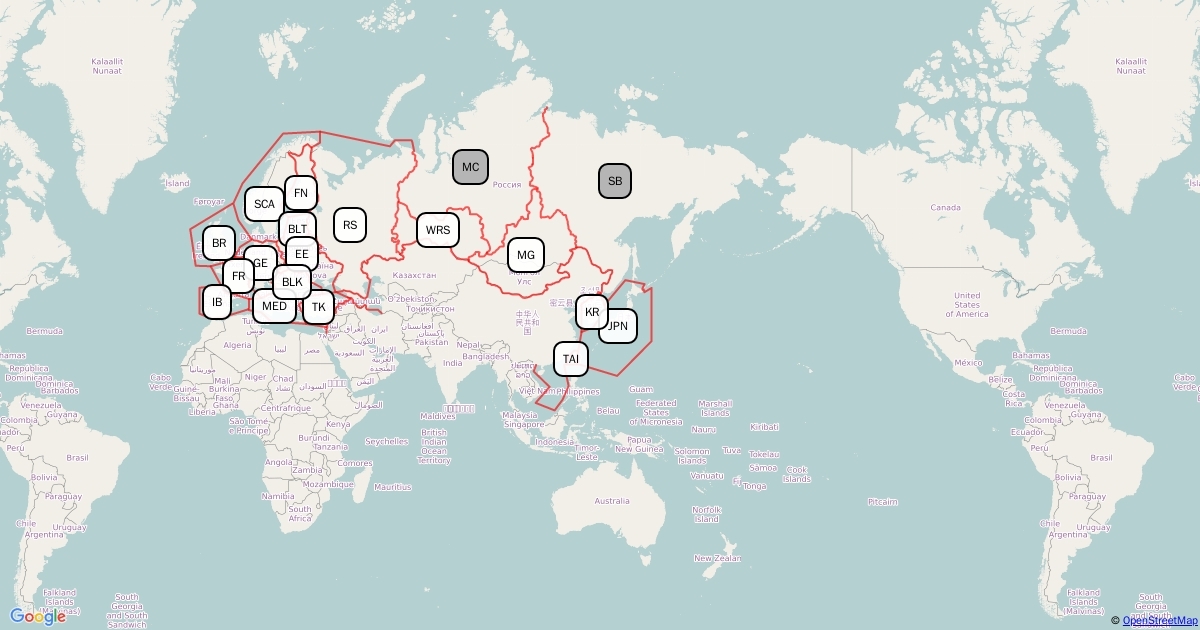Click the Google logo
The image size is (1200, 630).
click(x=38, y=617)
